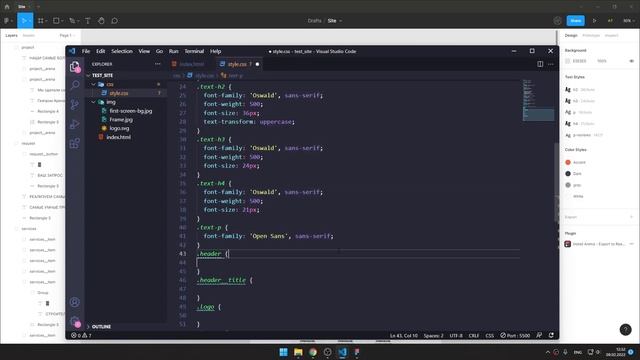The width and height of the screenshot is (640, 360).
Task: Collapse the css folder in Explorer
Action: (x=109, y=84)
